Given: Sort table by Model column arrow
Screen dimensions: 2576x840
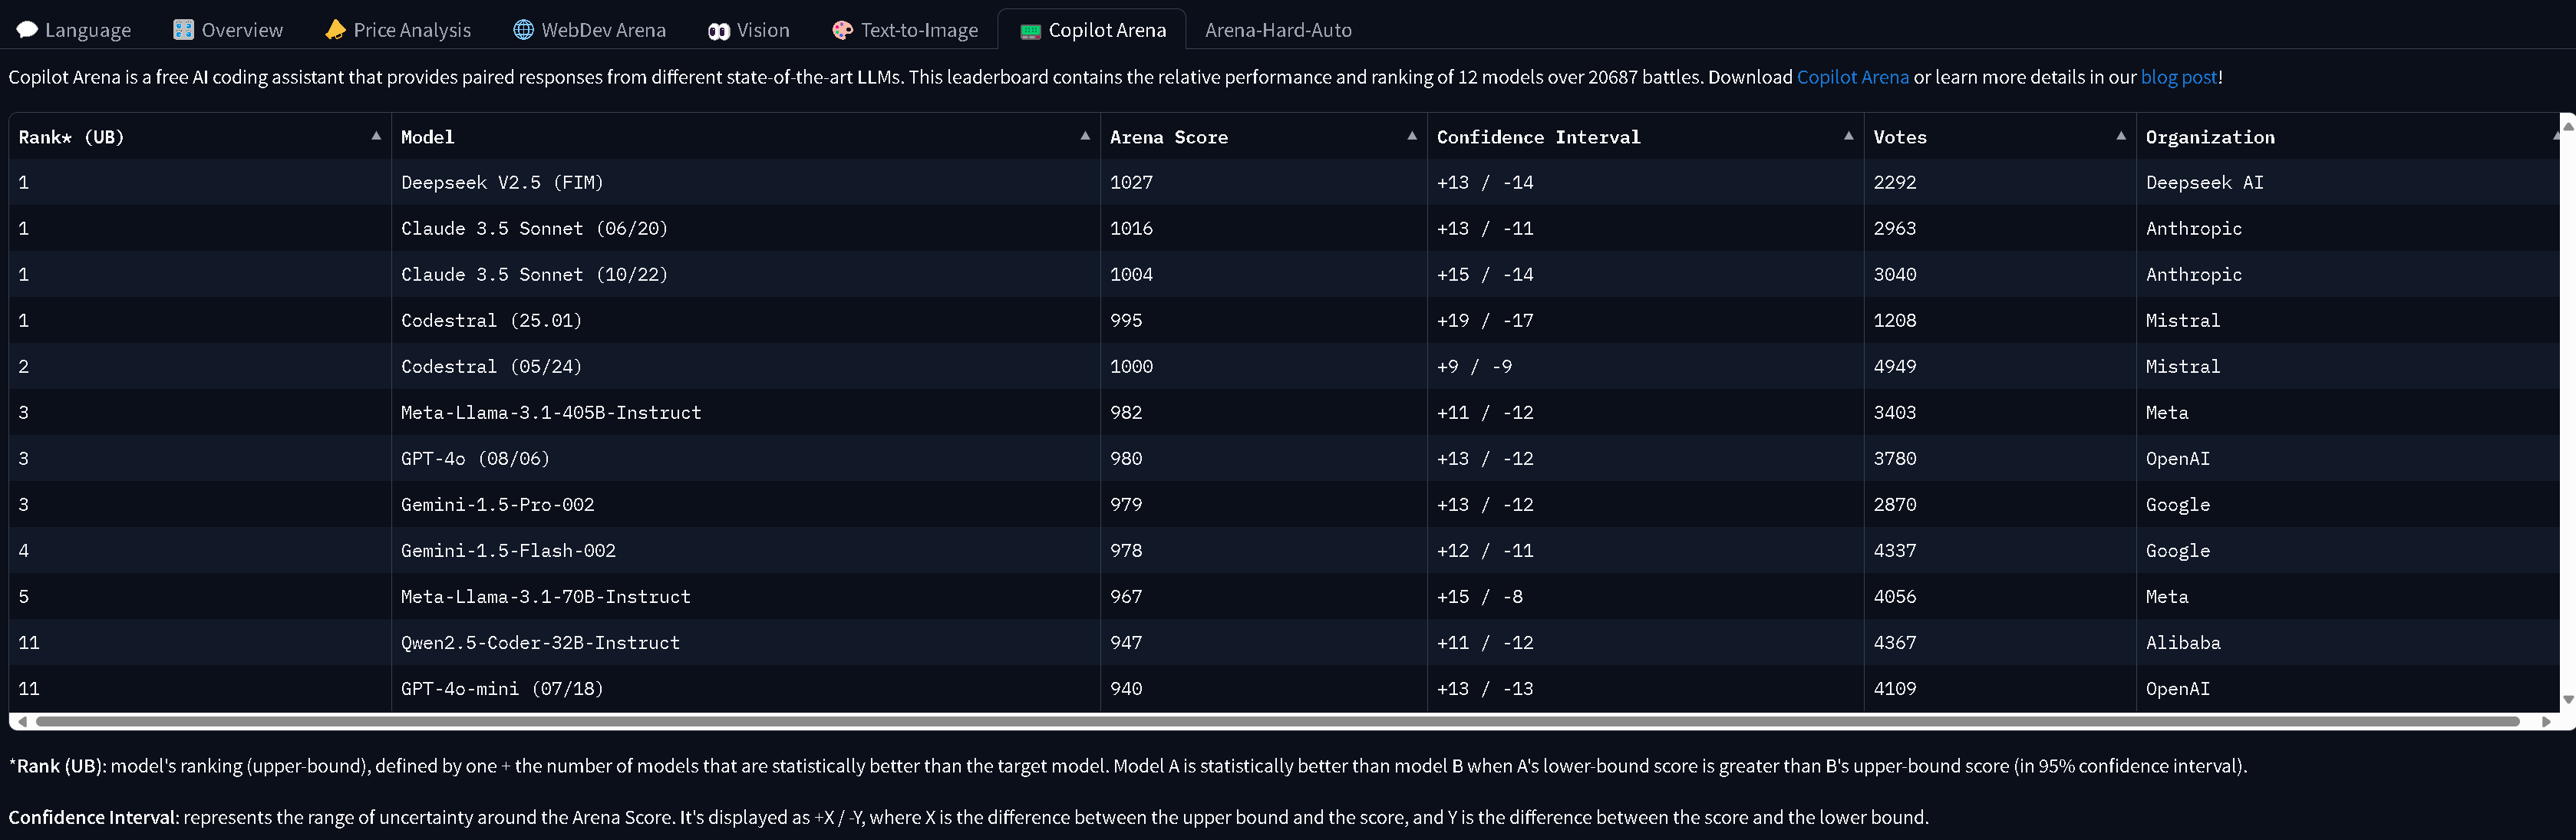Looking at the screenshot, I should [x=1085, y=136].
